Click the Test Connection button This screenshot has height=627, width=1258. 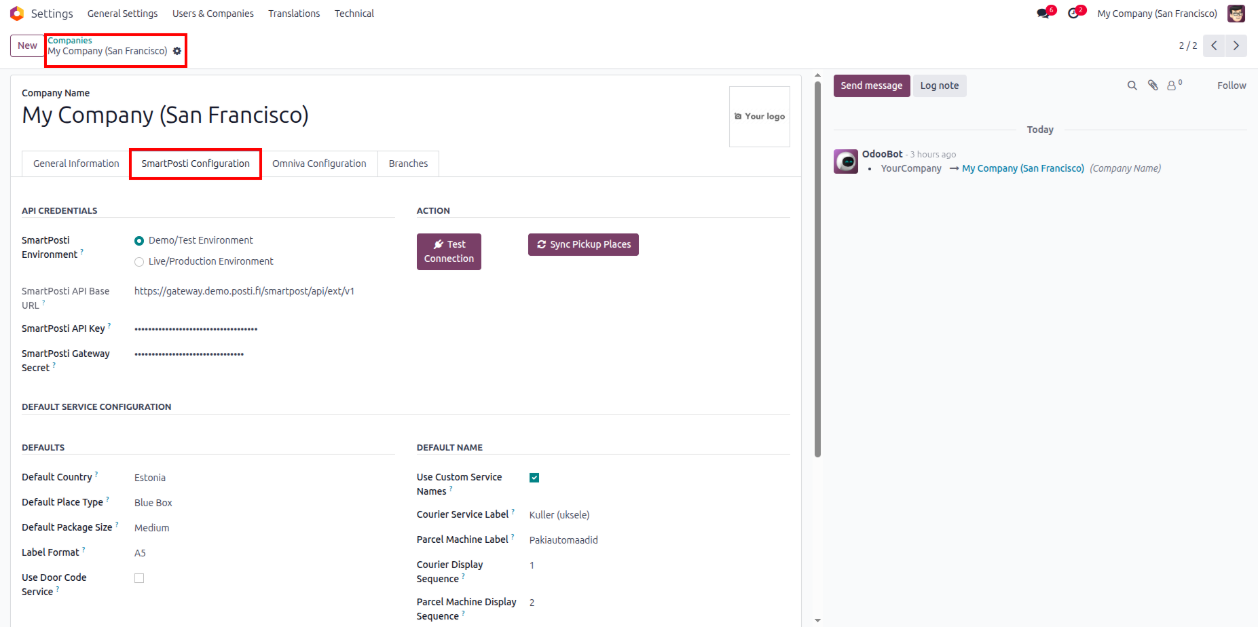click(x=448, y=251)
